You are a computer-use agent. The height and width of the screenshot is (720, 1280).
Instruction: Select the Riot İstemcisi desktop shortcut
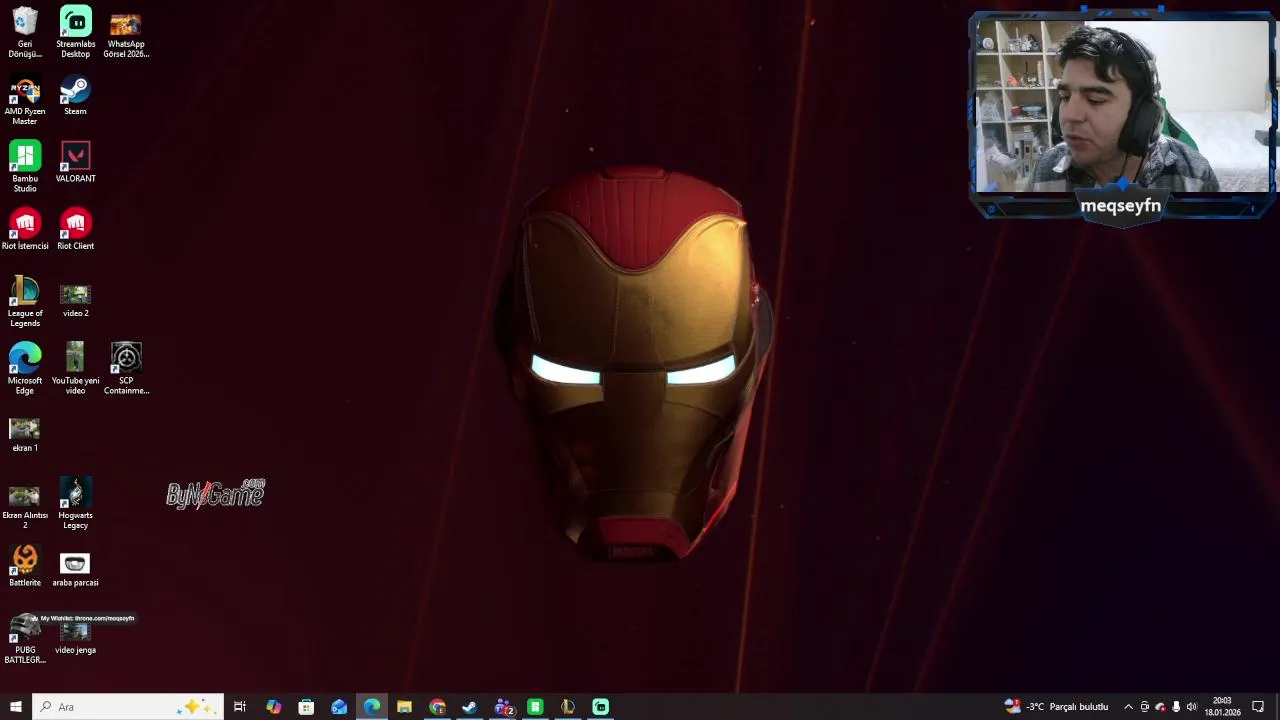coord(25,230)
